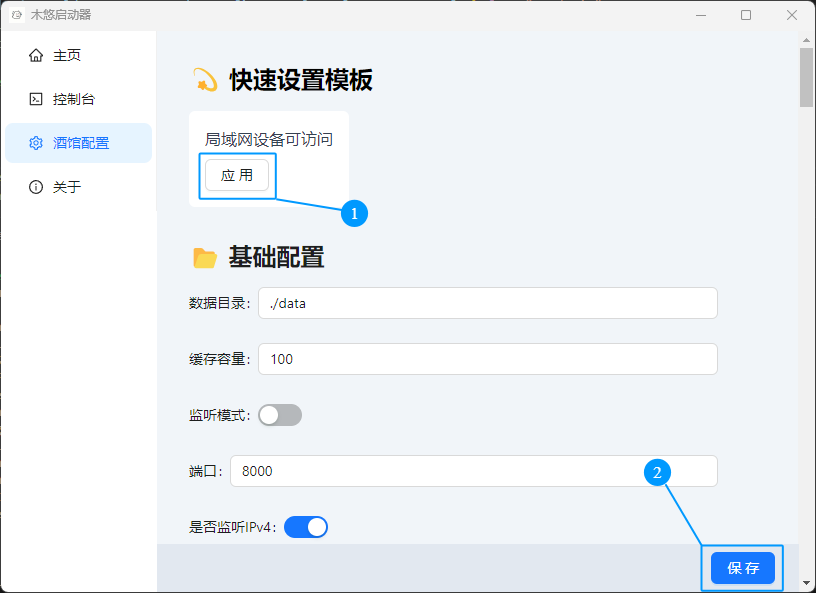Click the app logo in title bar
This screenshot has width=816, height=593.
16,15
